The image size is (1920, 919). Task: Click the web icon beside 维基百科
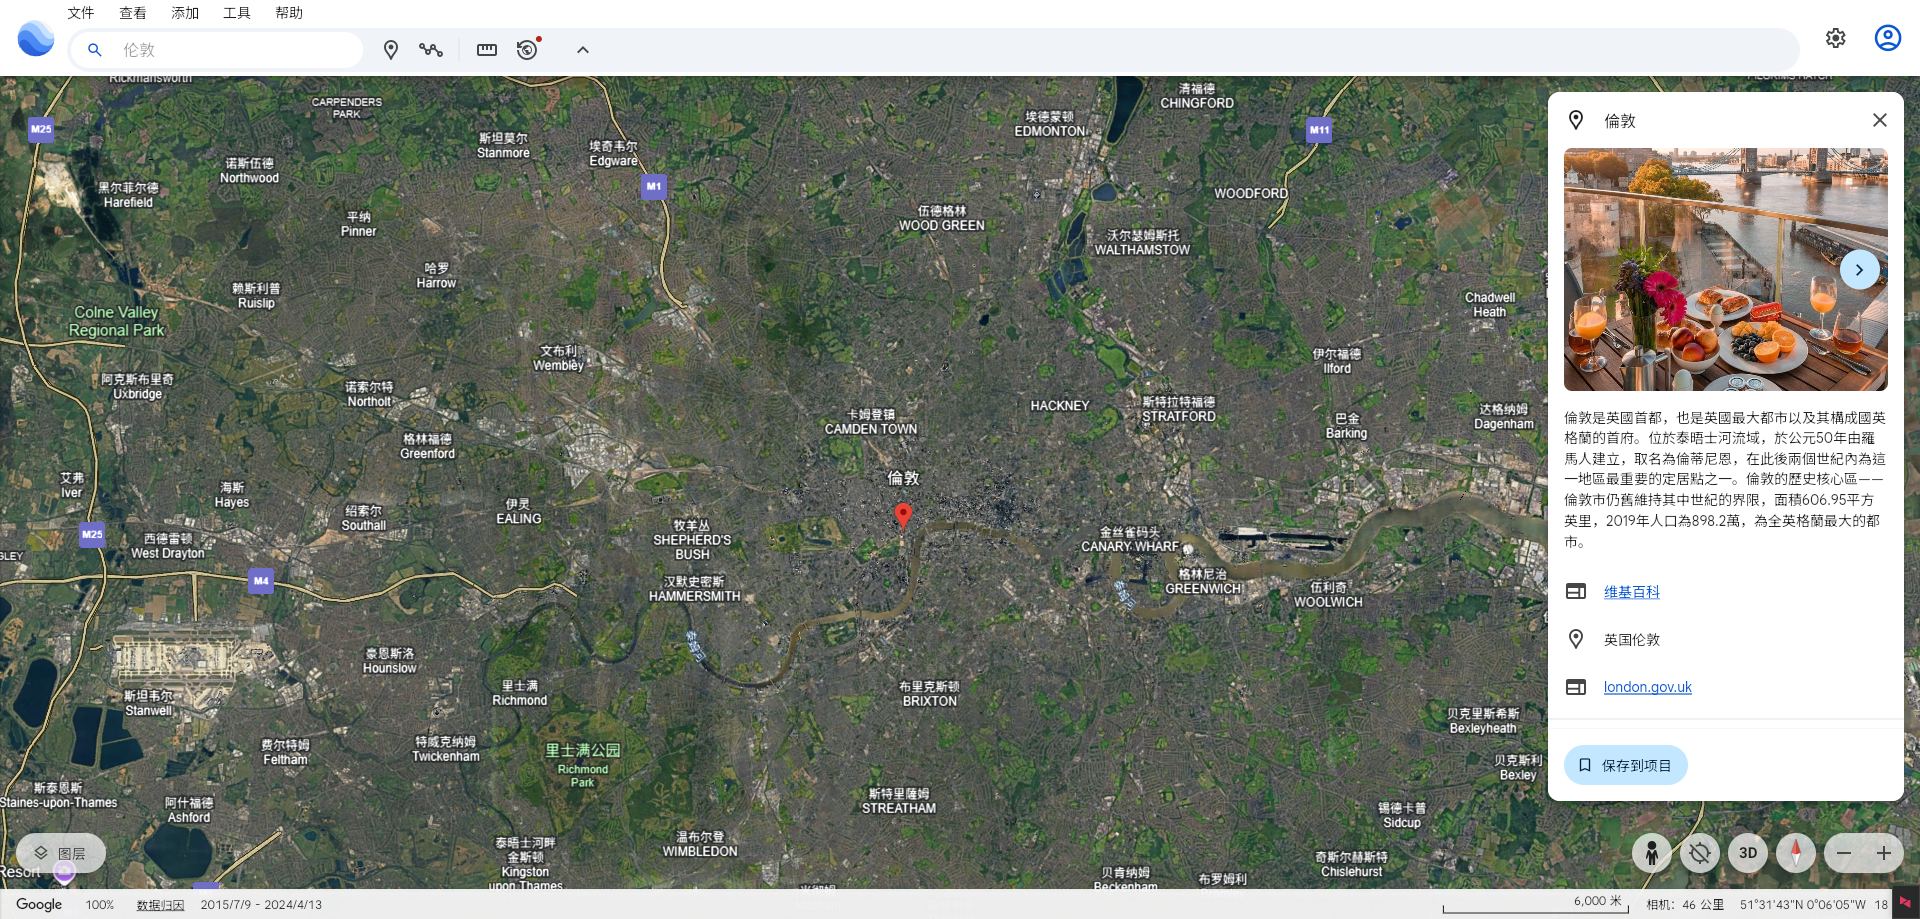coord(1576,592)
